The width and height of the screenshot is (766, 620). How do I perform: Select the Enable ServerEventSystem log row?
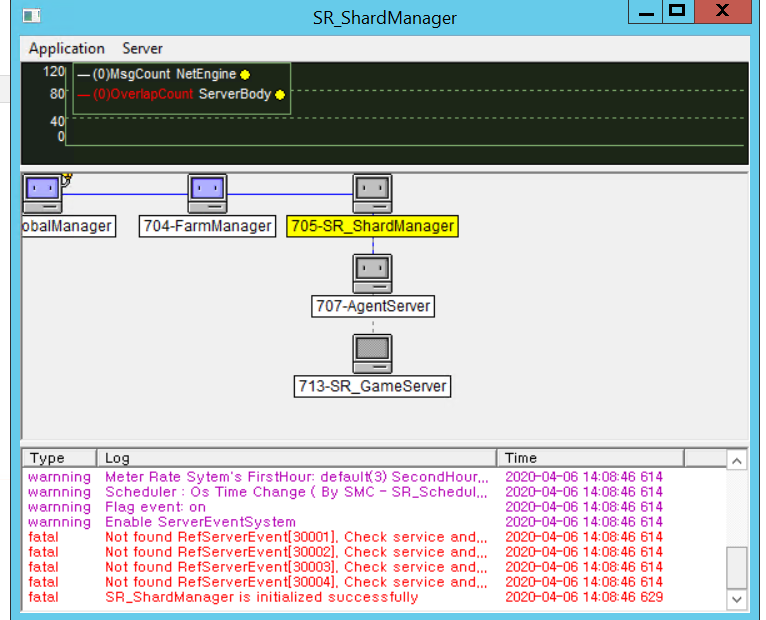tap(345, 522)
